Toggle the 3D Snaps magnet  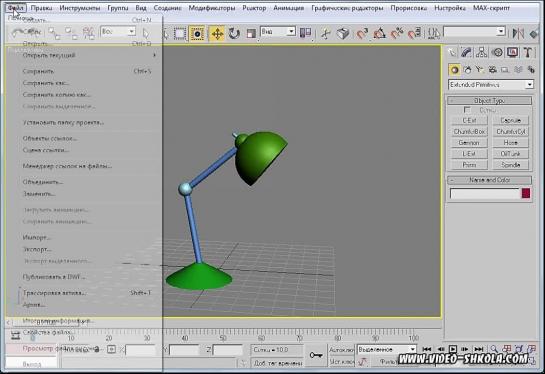click(362, 34)
